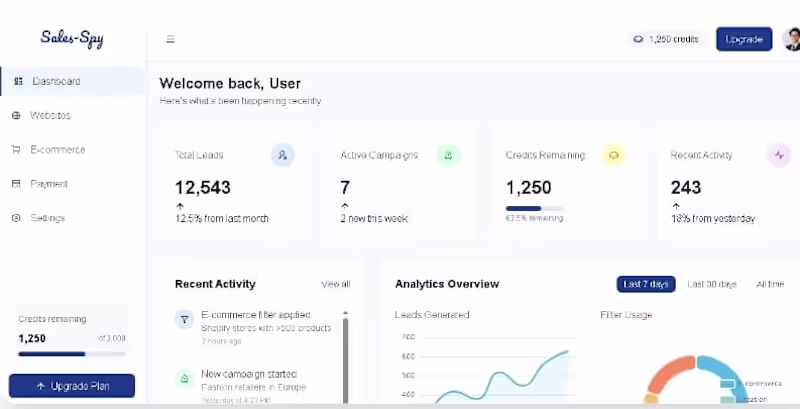Click the Active Campaigns value 7
This screenshot has height=409, width=800.
pyautogui.click(x=345, y=187)
